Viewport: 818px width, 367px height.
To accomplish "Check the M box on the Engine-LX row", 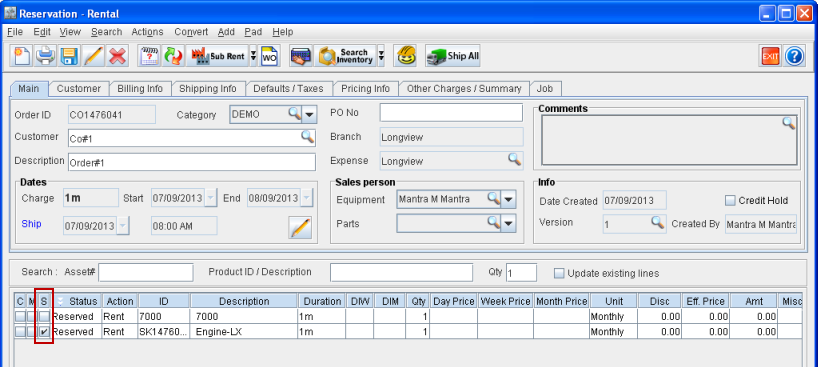I will 32,332.
